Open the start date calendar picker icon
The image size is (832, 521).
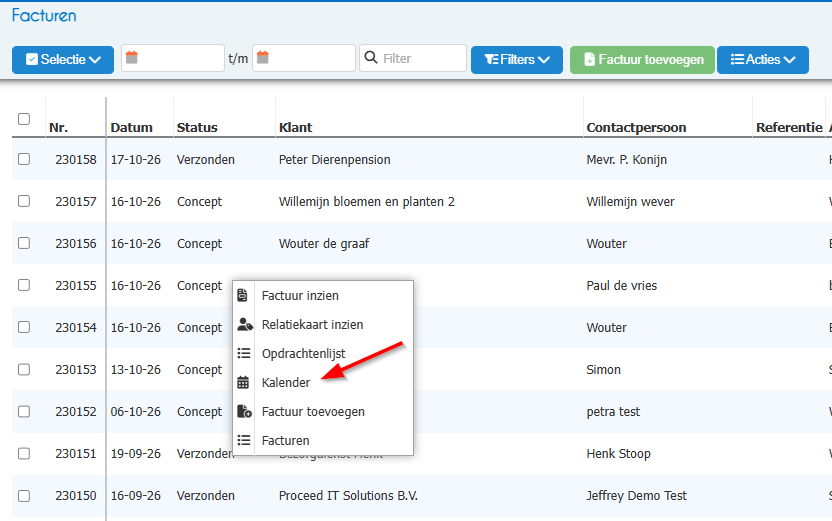click(132, 57)
